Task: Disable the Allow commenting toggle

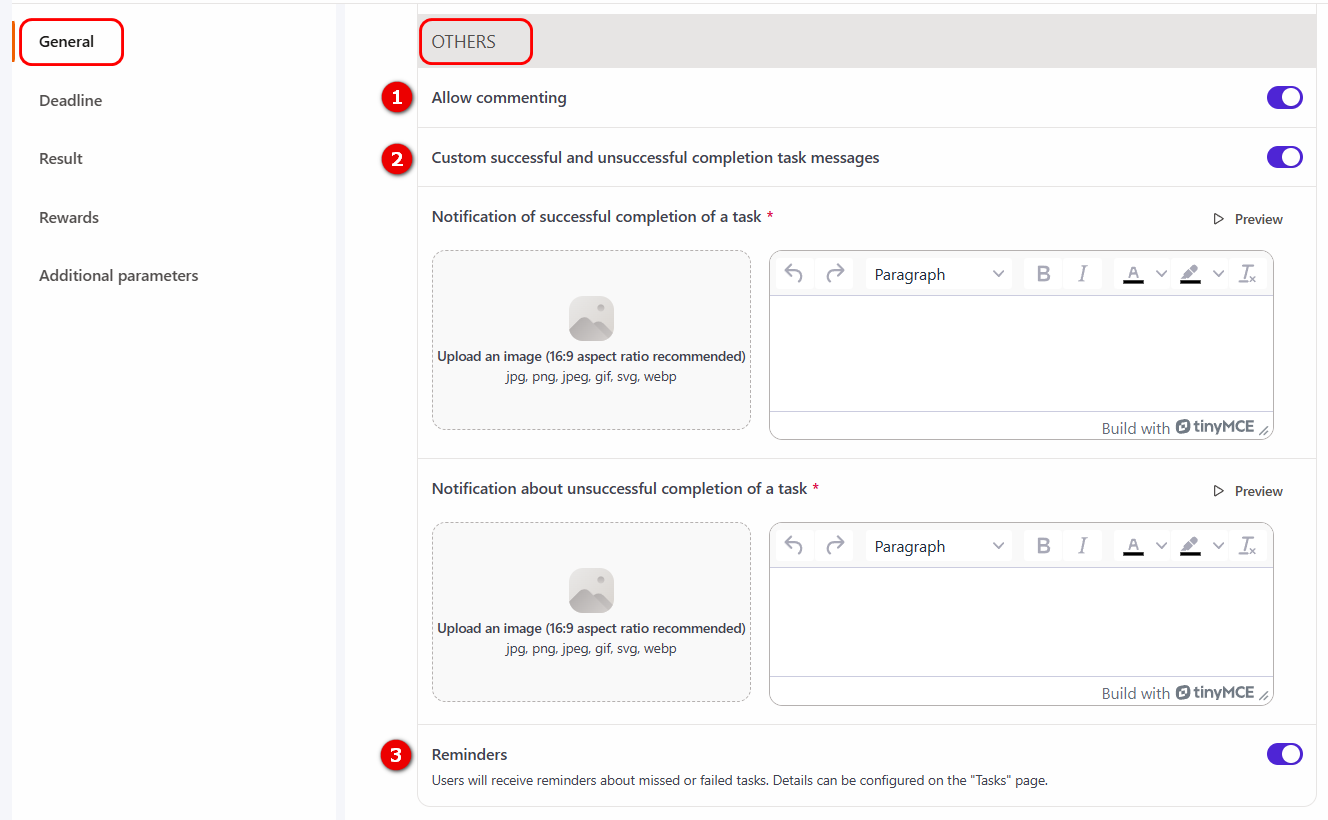Action: pyautogui.click(x=1284, y=98)
